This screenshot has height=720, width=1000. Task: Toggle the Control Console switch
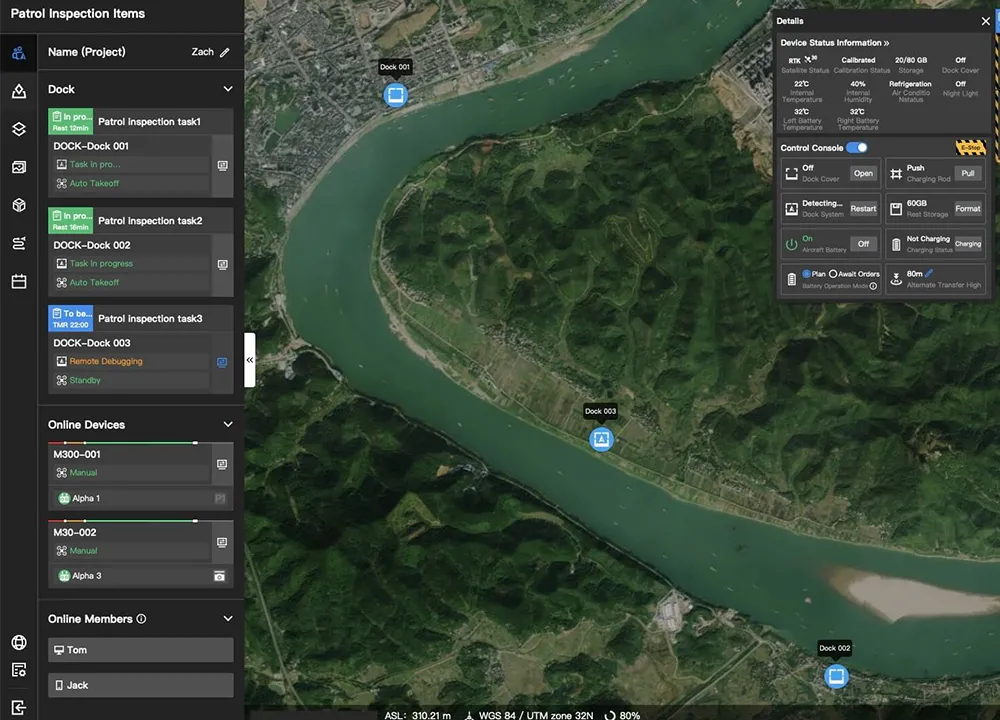pos(856,148)
